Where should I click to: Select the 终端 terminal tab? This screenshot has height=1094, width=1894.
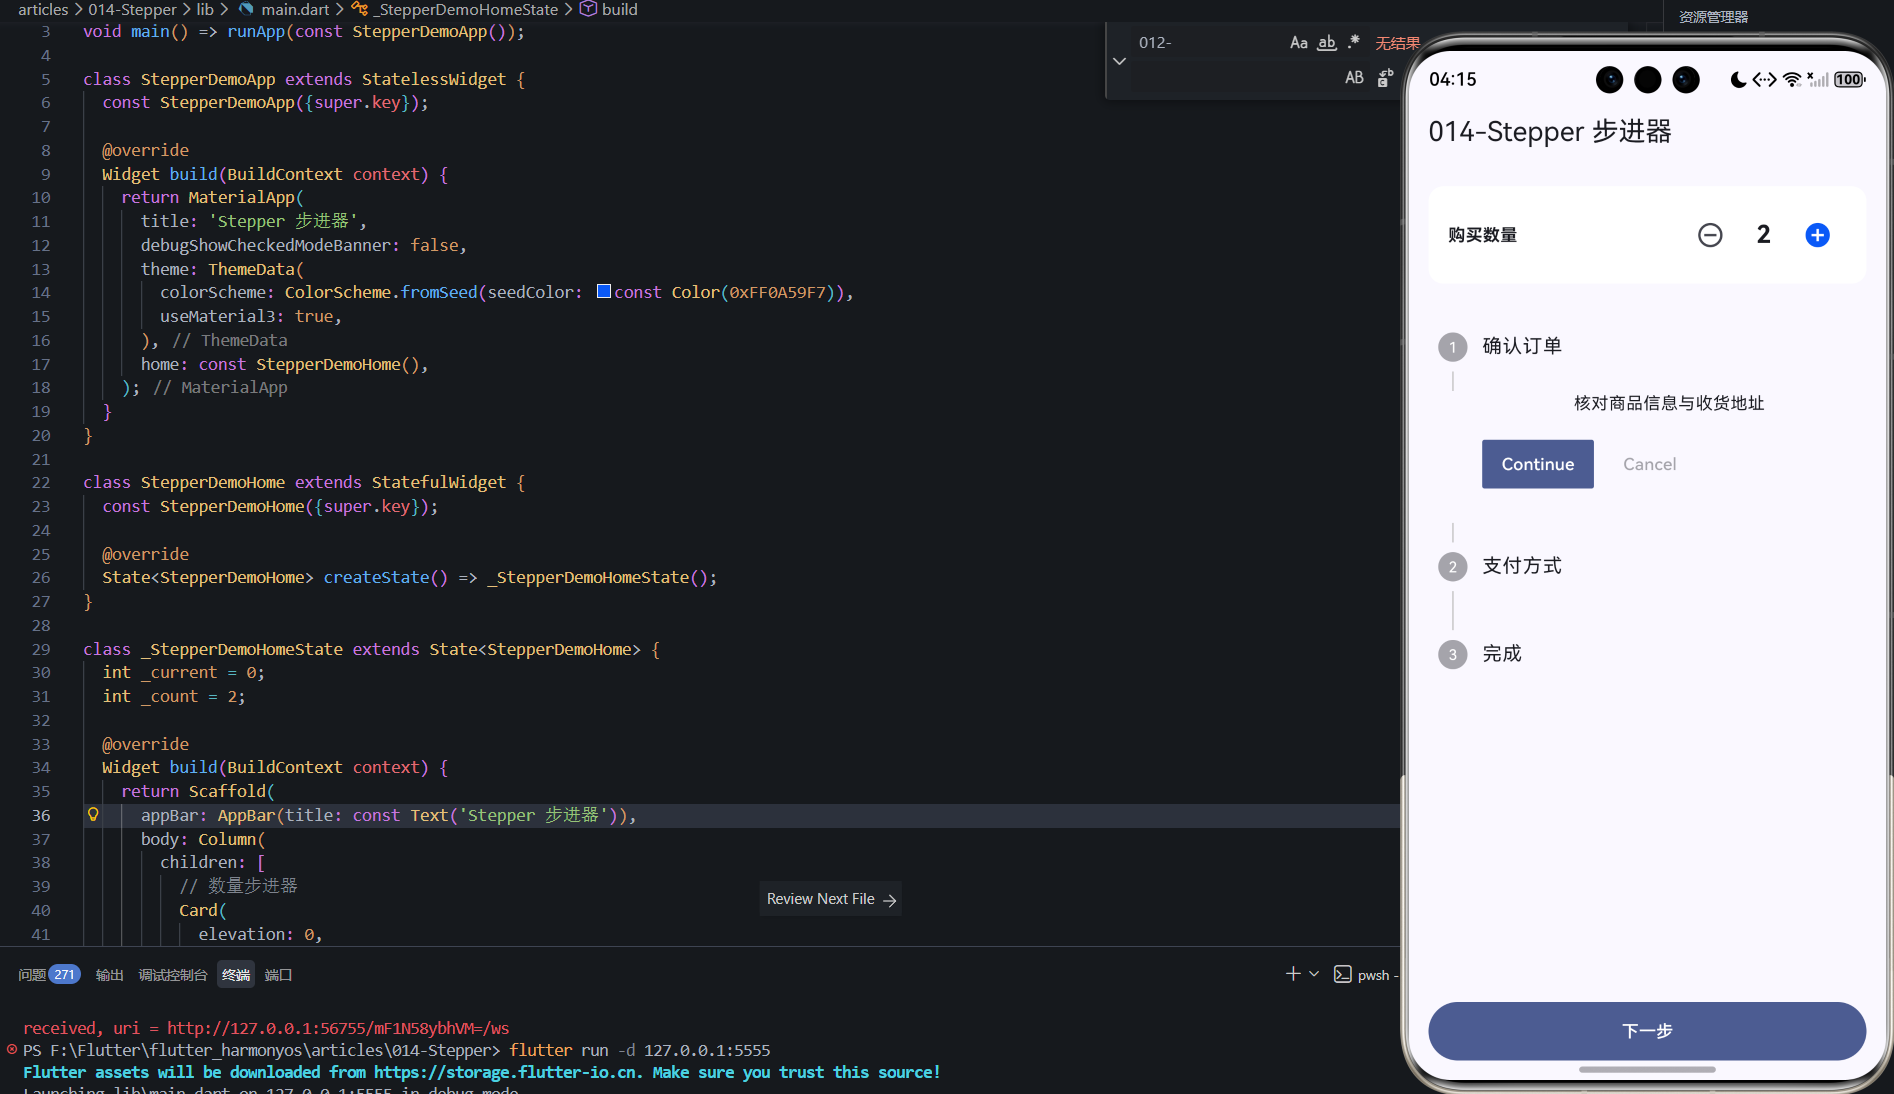tap(236, 975)
